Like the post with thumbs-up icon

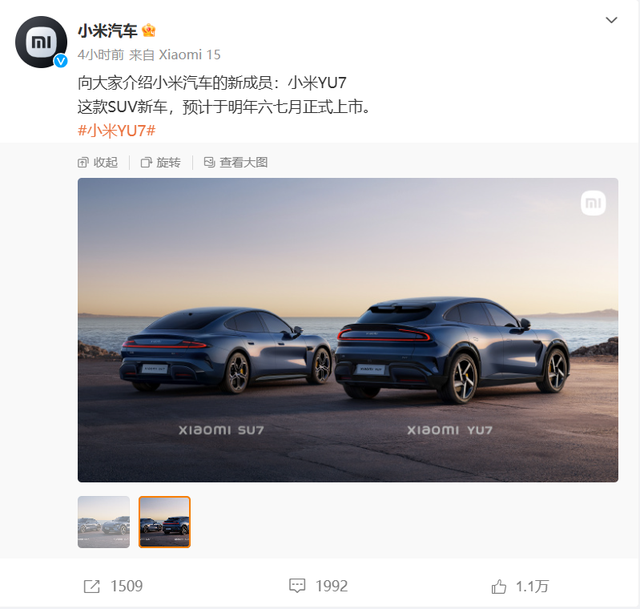tap(498, 587)
